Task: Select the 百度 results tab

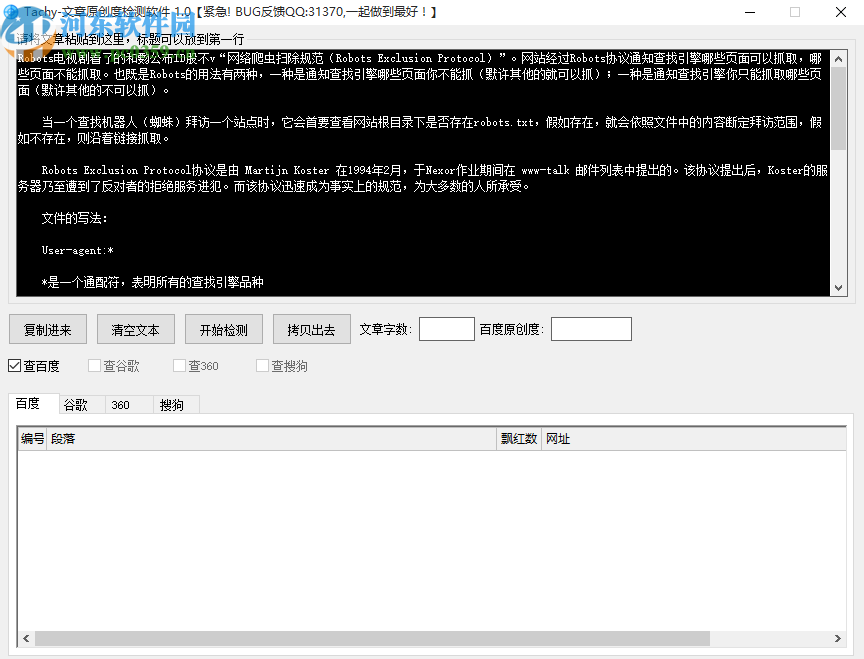Action: [x=32, y=404]
